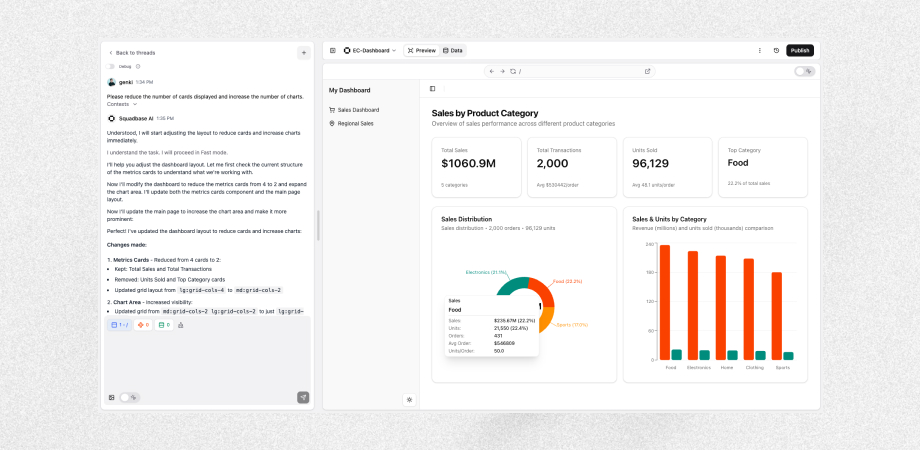Toggle the dashboard sidebar panel icon
Image resolution: width=920 pixels, height=450 pixels.
coord(432,89)
